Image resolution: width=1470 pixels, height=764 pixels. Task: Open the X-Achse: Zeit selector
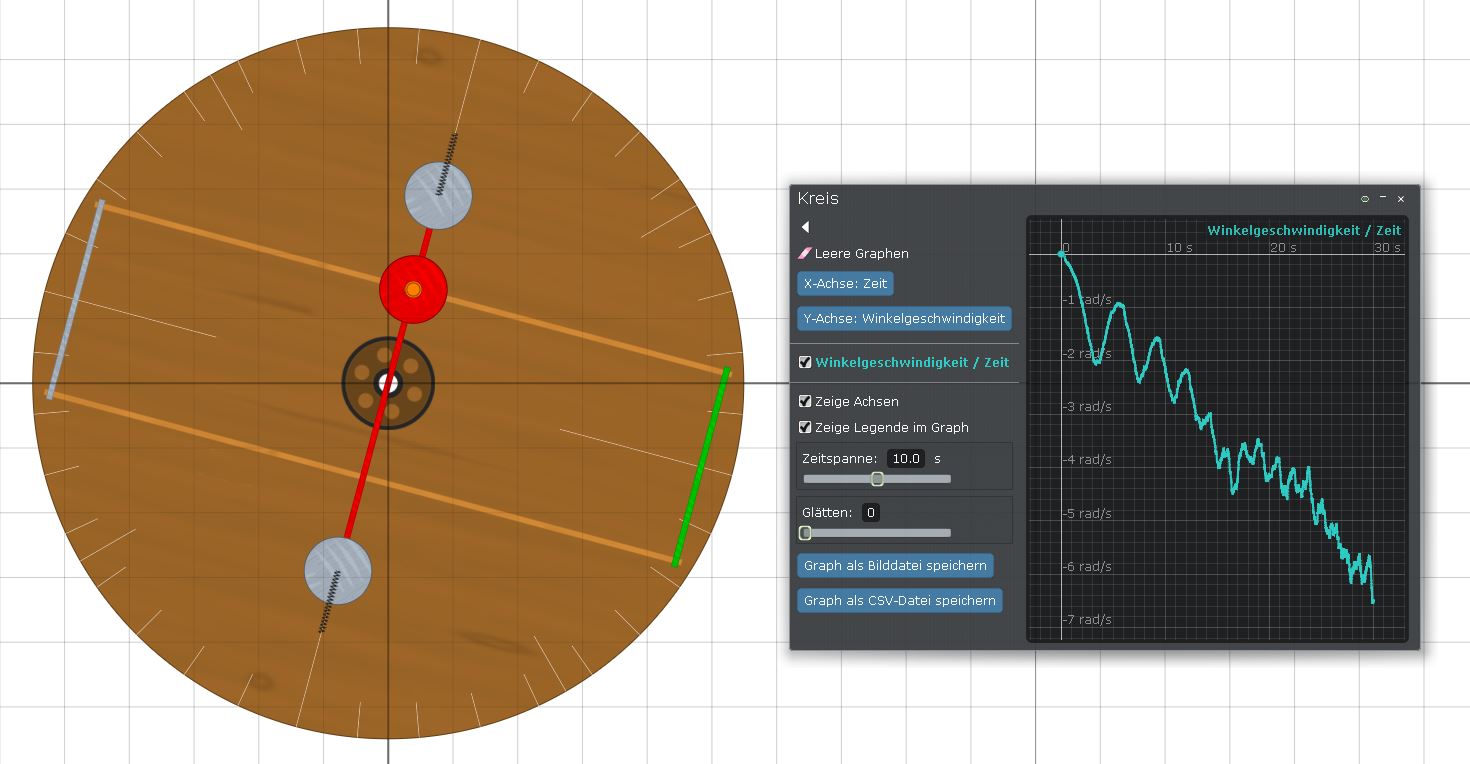point(845,284)
